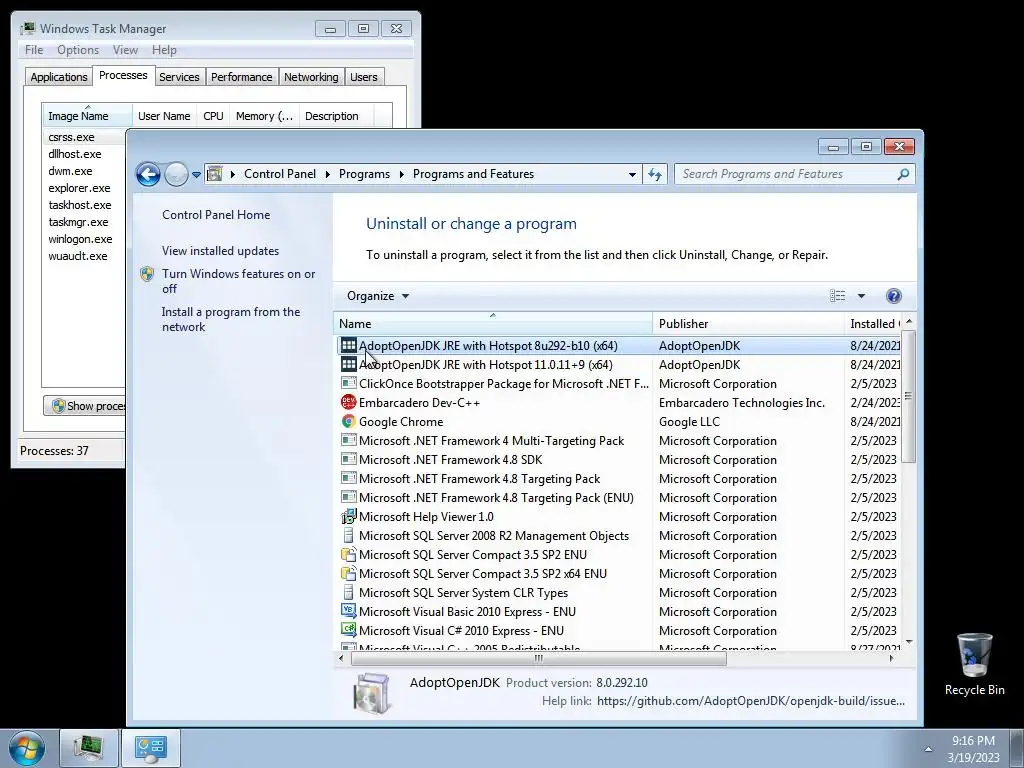Click the Refresh button next to address bar
This screenshot has width=1024, height=768.
[655, 174]
